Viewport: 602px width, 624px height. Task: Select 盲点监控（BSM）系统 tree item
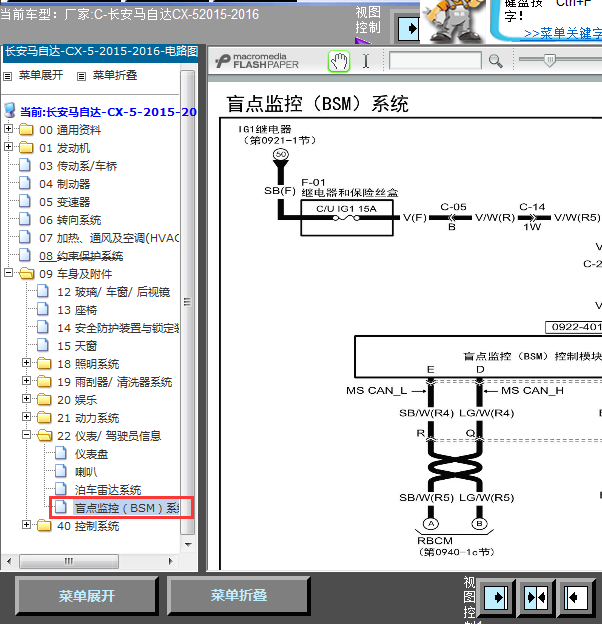[x=127, y=508]
